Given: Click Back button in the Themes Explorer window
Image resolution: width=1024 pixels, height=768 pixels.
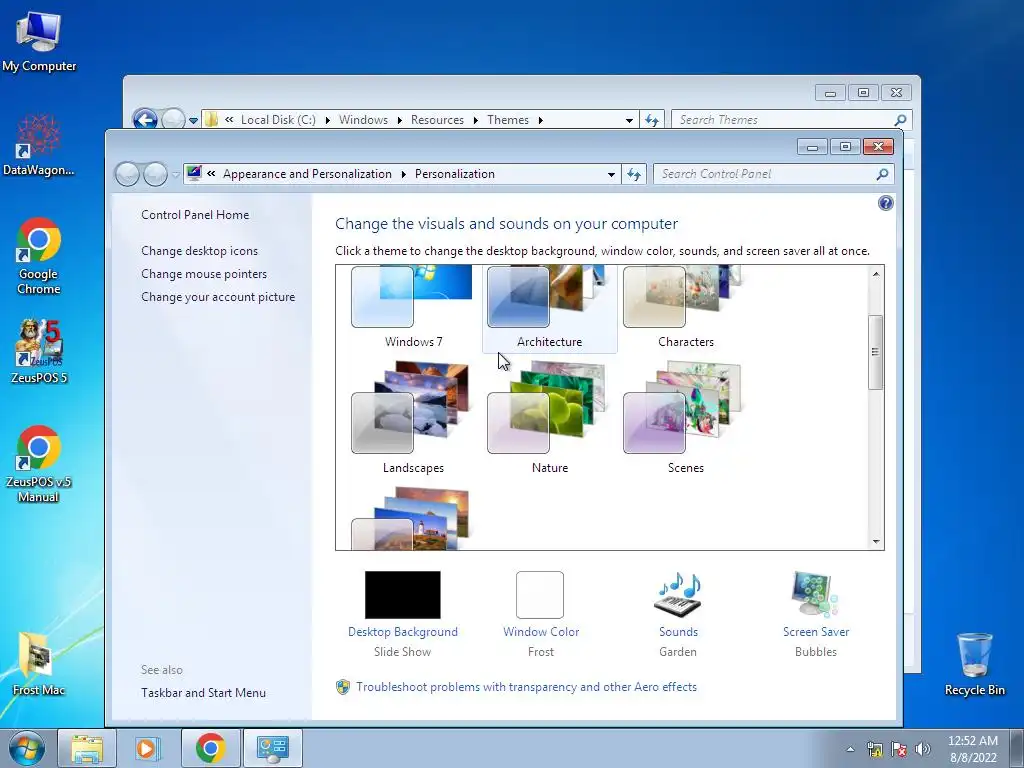Looking at the screenshot, I should [145, 120].
